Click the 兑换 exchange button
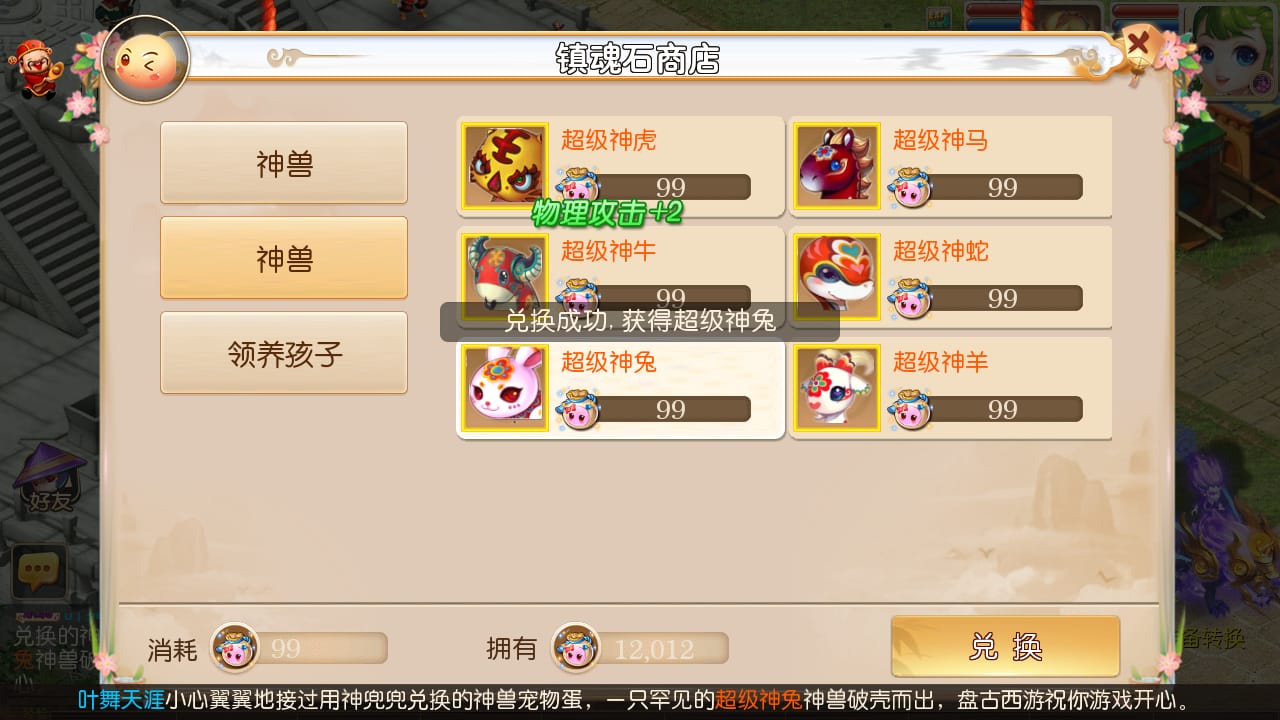1280x720 pixels. [x=1005, y=646]
